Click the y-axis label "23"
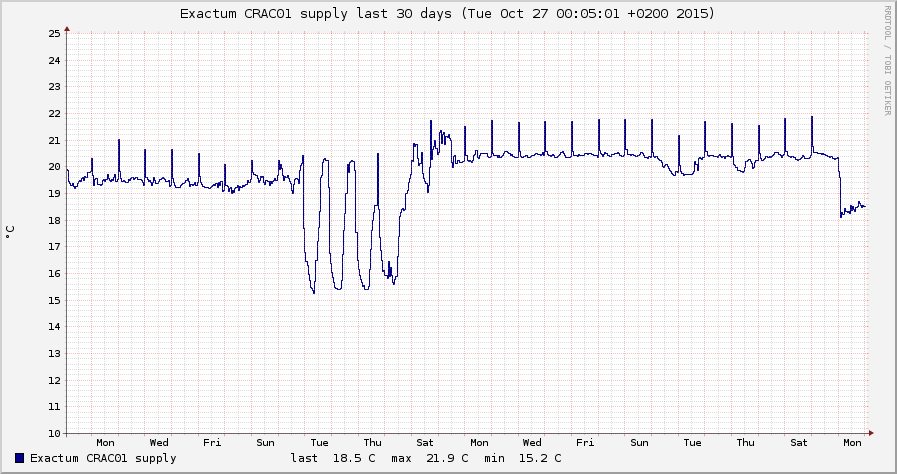The height and width of the screenshot is (474, 897). coord(54,87)
